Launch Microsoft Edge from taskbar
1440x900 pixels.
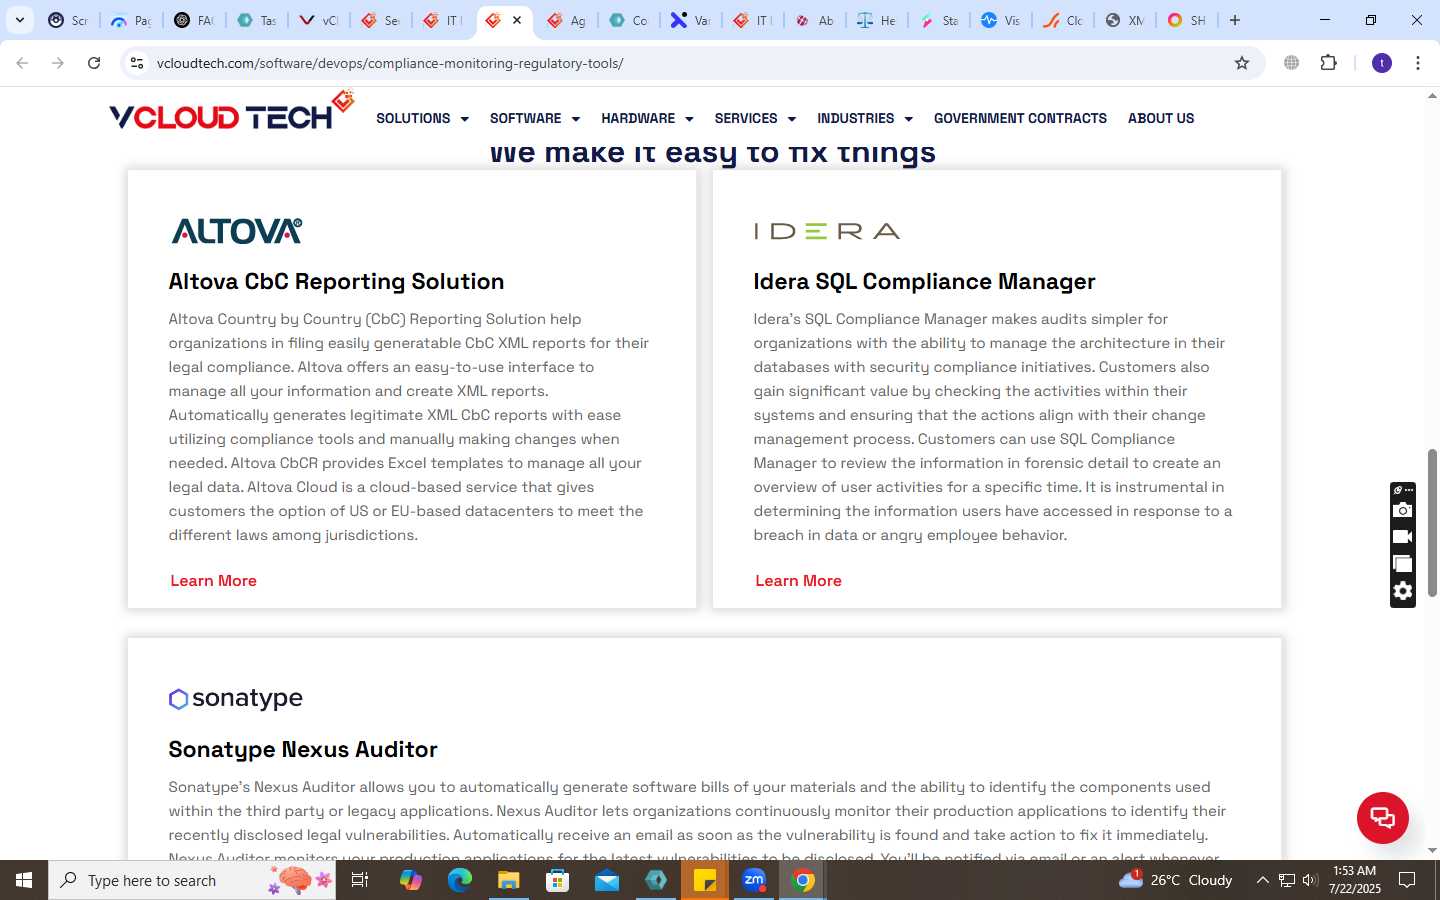(459, 880)
